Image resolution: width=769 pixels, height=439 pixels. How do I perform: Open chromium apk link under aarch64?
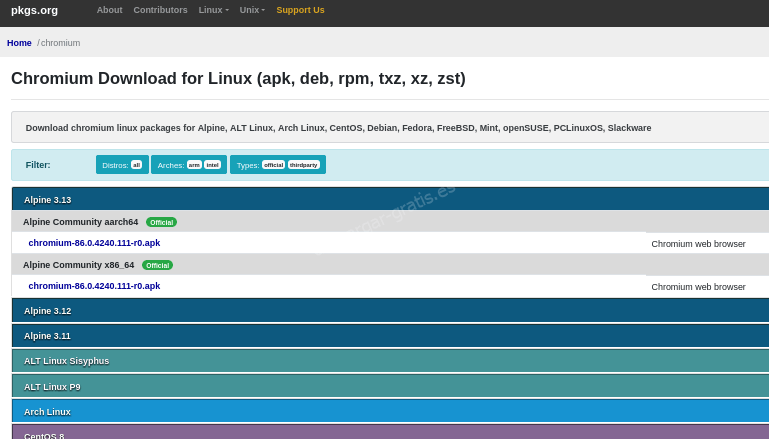point(94,243)
